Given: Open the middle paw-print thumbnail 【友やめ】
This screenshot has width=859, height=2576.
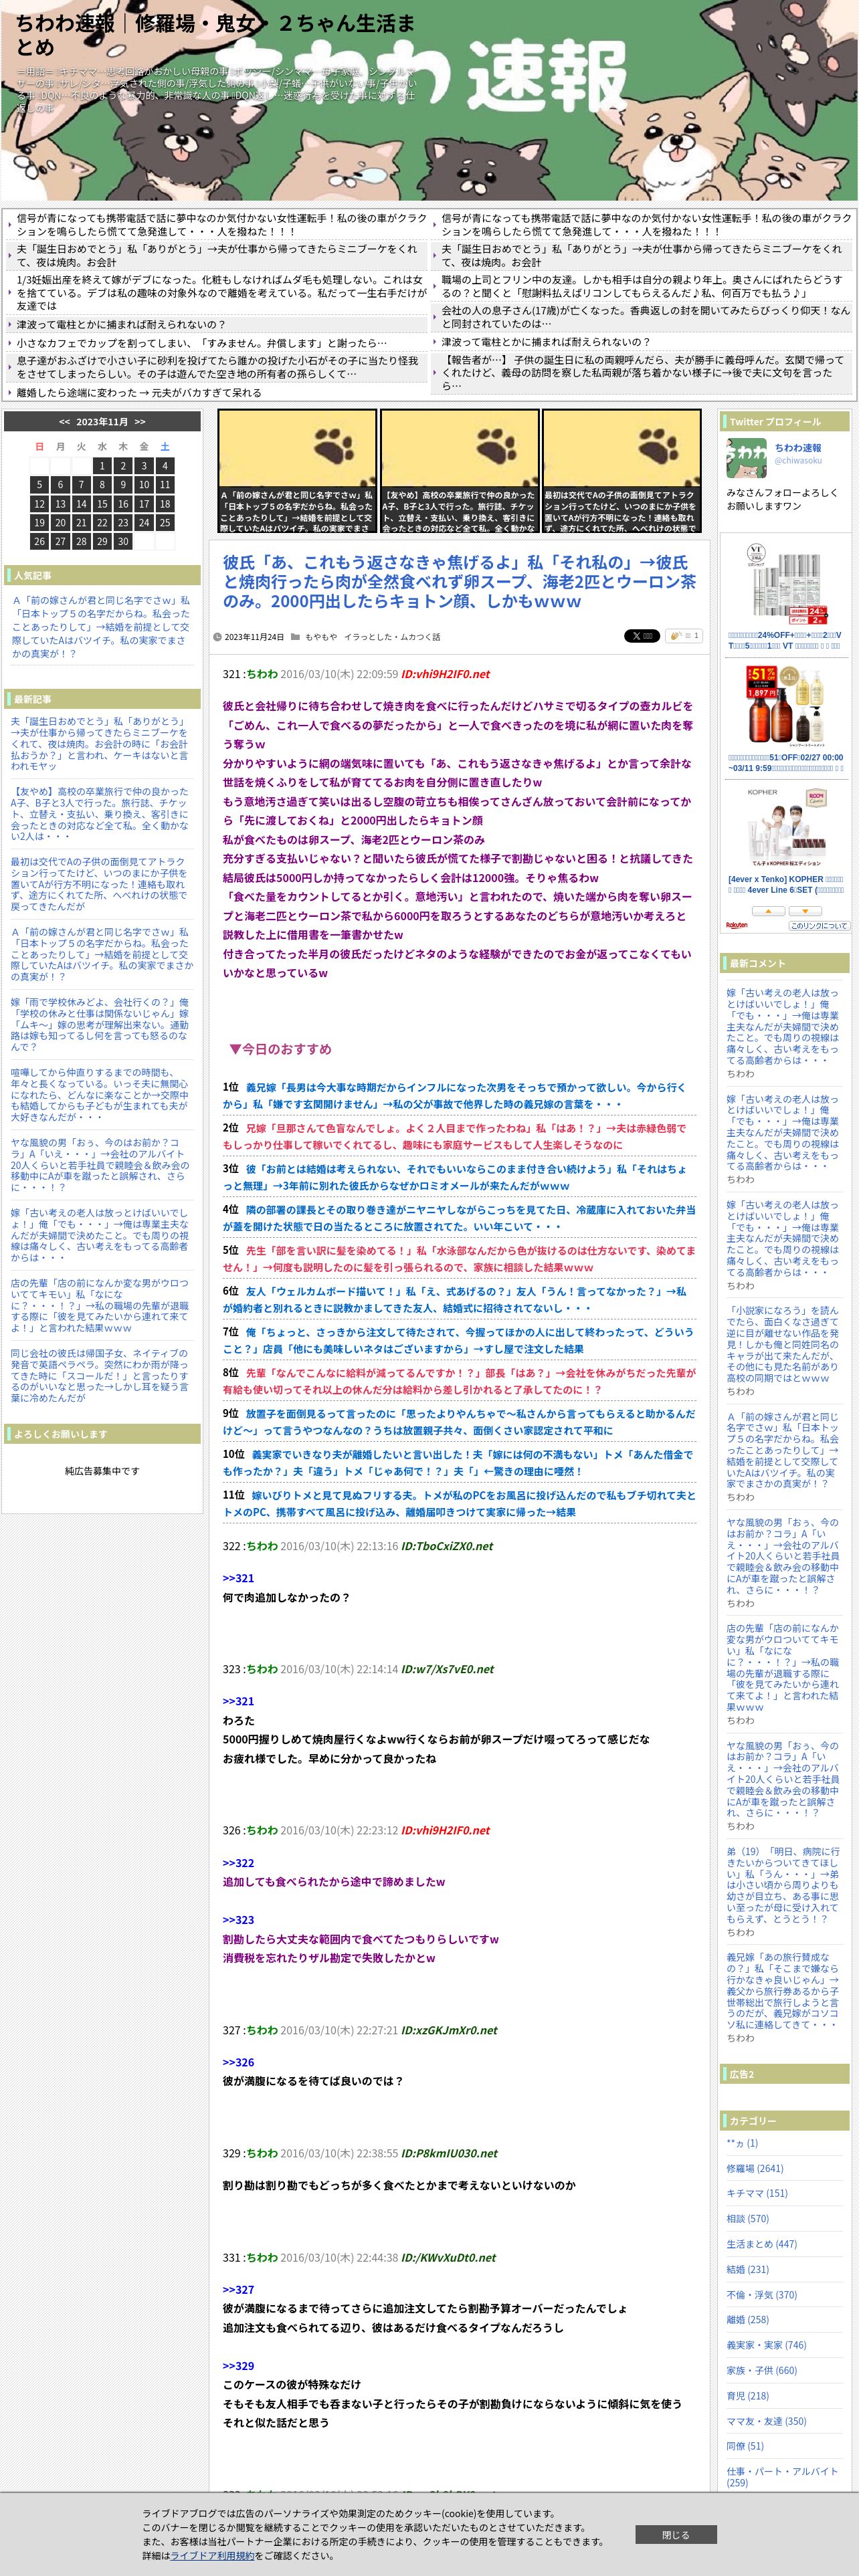Looking at the screenshot, I should 459,471.
